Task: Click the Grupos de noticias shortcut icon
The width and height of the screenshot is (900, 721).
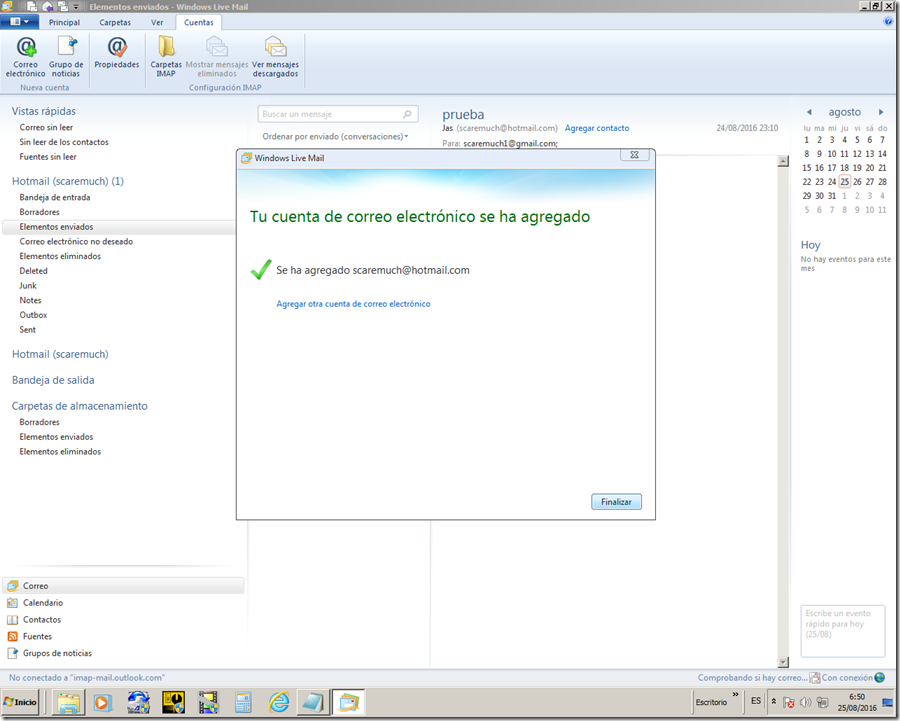Action: coord(12,653)
